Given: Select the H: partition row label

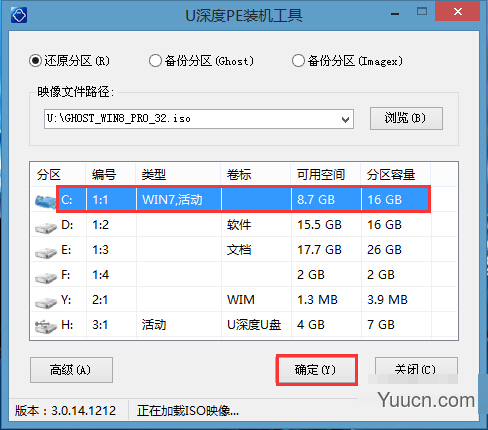Looking at the screenshot, I should (x=67, y=325).
